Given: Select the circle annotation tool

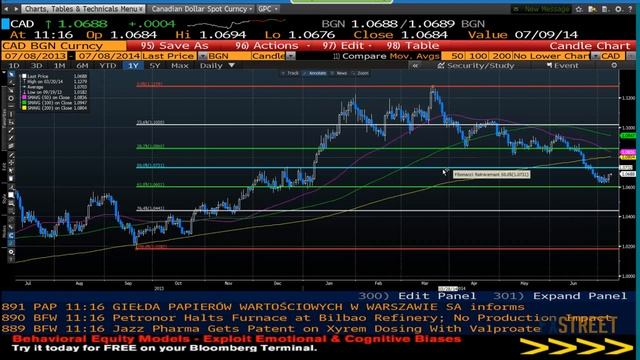Looking at the screenshot, I should pos(11,98).
